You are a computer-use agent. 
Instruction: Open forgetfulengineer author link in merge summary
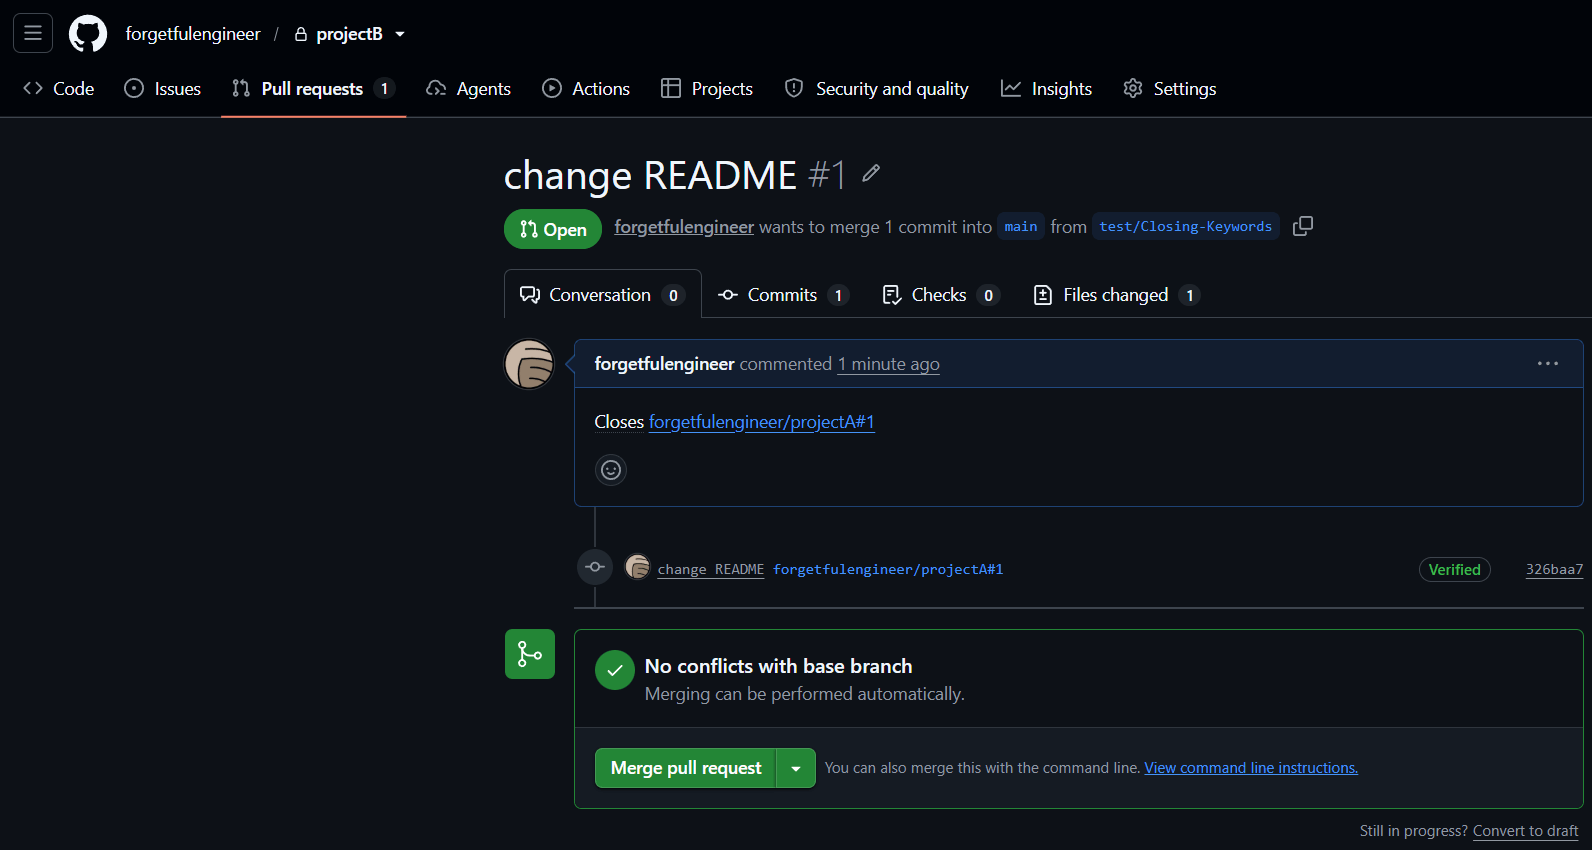(684, 227)
